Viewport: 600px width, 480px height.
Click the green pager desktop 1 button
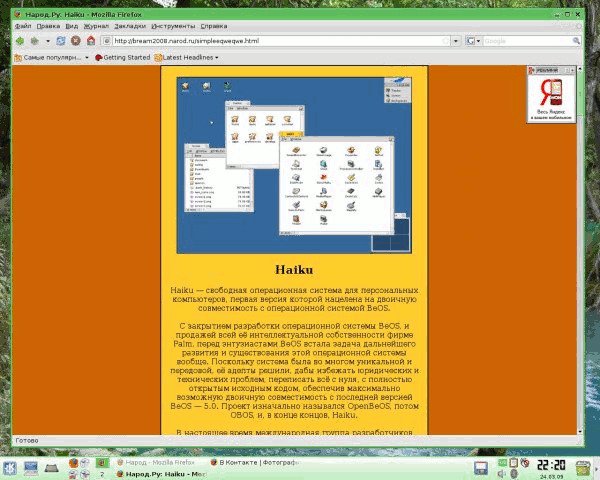point(102,463)
